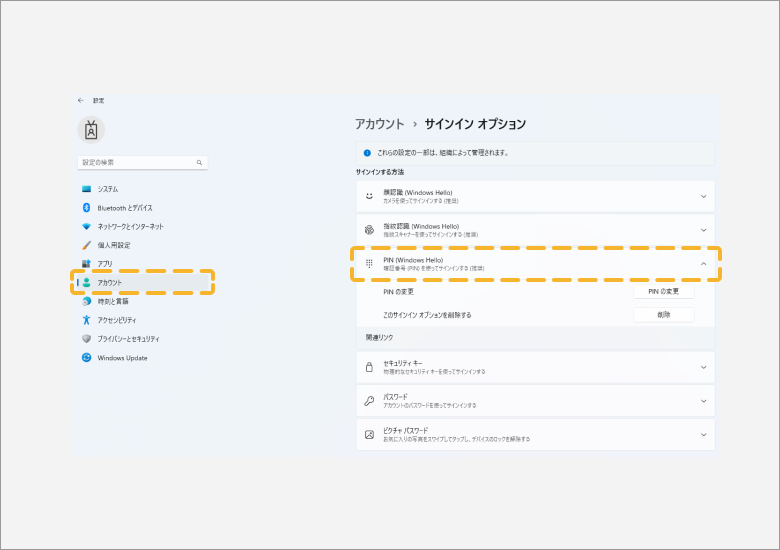
Task: Click the privacy shield icon
Action: point(87,339)
